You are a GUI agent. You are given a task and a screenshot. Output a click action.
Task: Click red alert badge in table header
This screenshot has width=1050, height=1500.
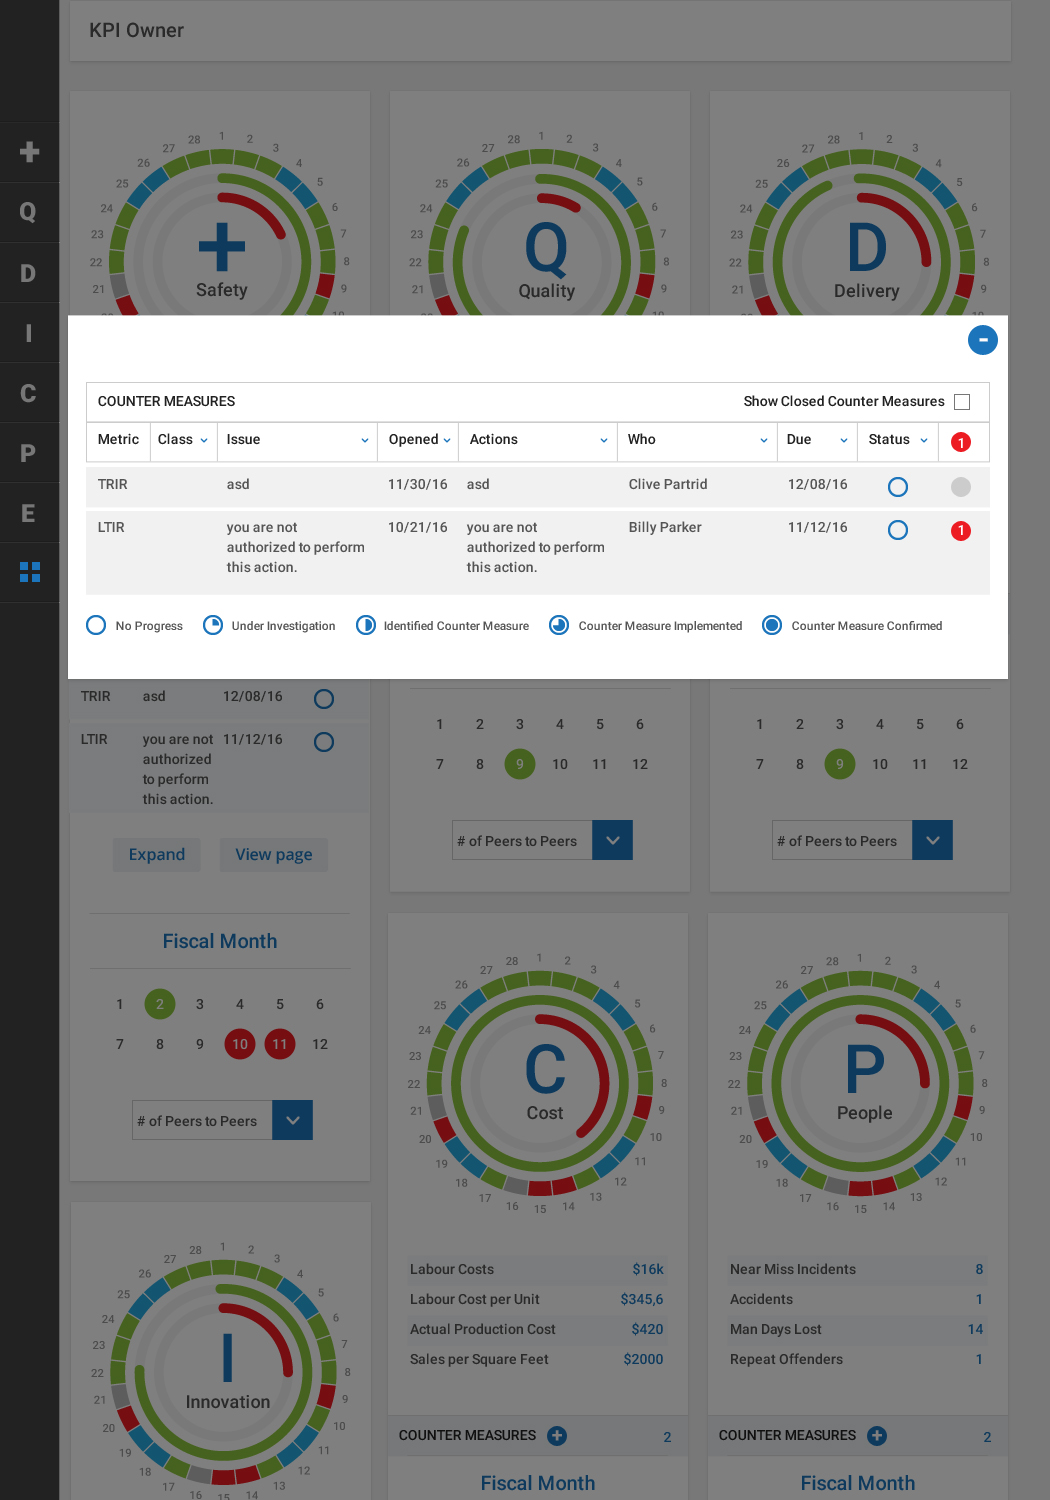click(x=961, y=442)
